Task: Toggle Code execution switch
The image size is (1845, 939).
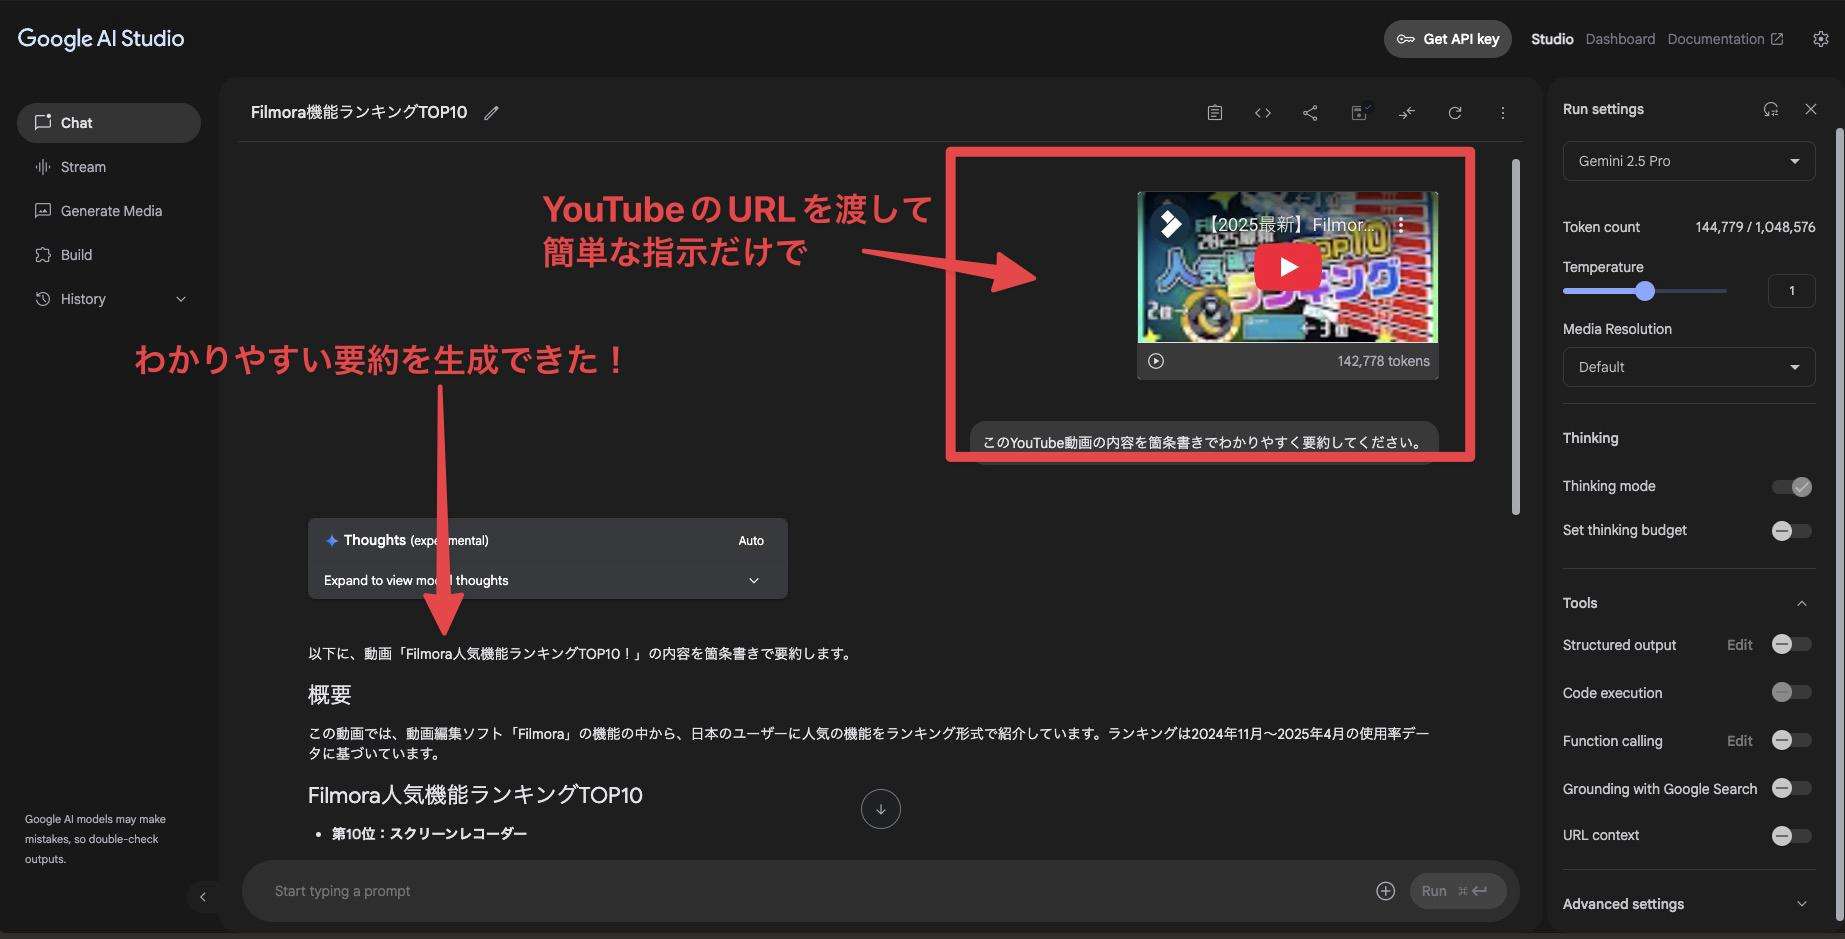Action: point(1792,692)
